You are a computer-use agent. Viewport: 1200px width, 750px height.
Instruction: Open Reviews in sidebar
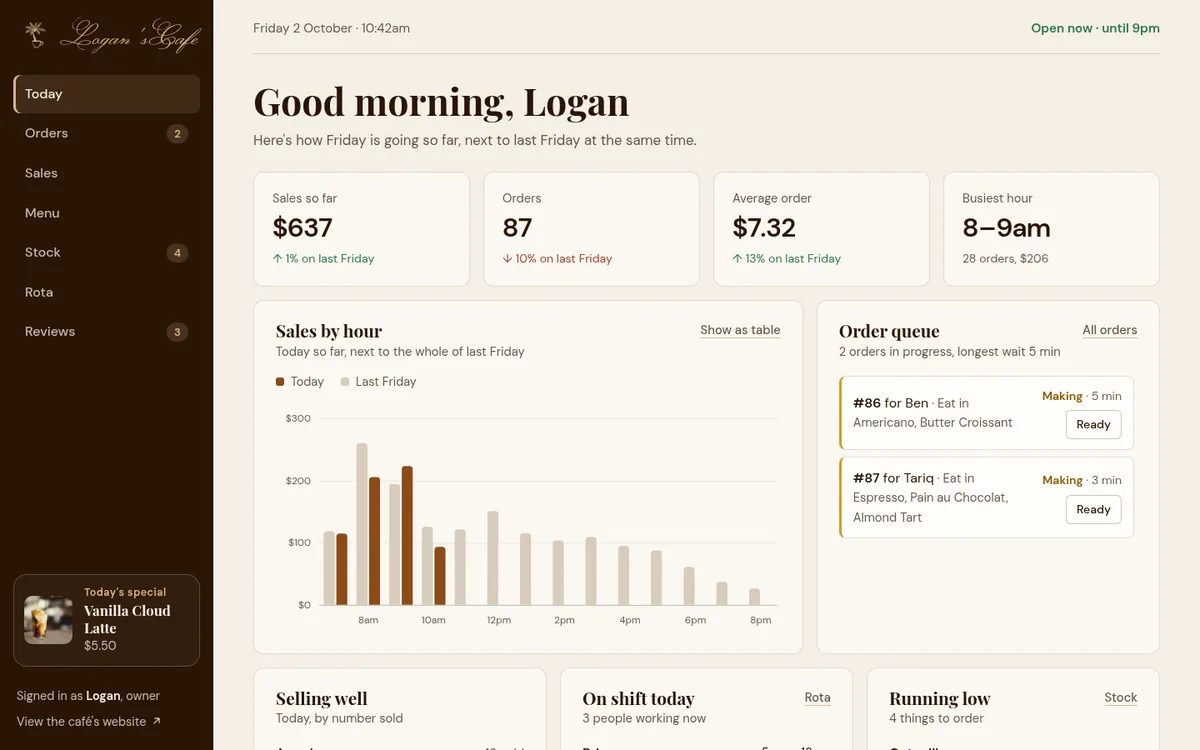[x=107, y=331]
